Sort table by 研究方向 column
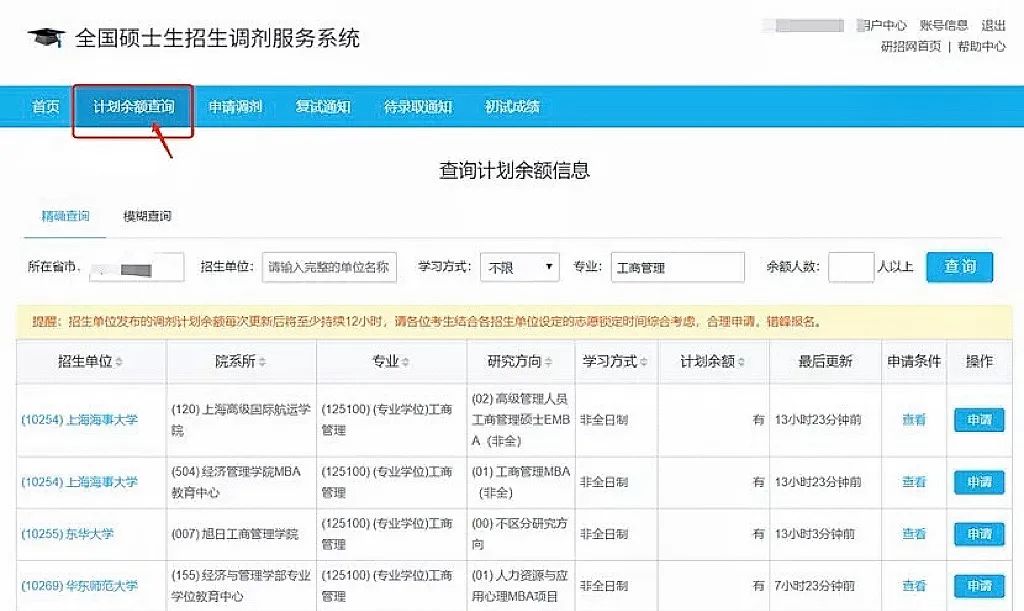The image size is (1024, 611). tap(521, 361)
